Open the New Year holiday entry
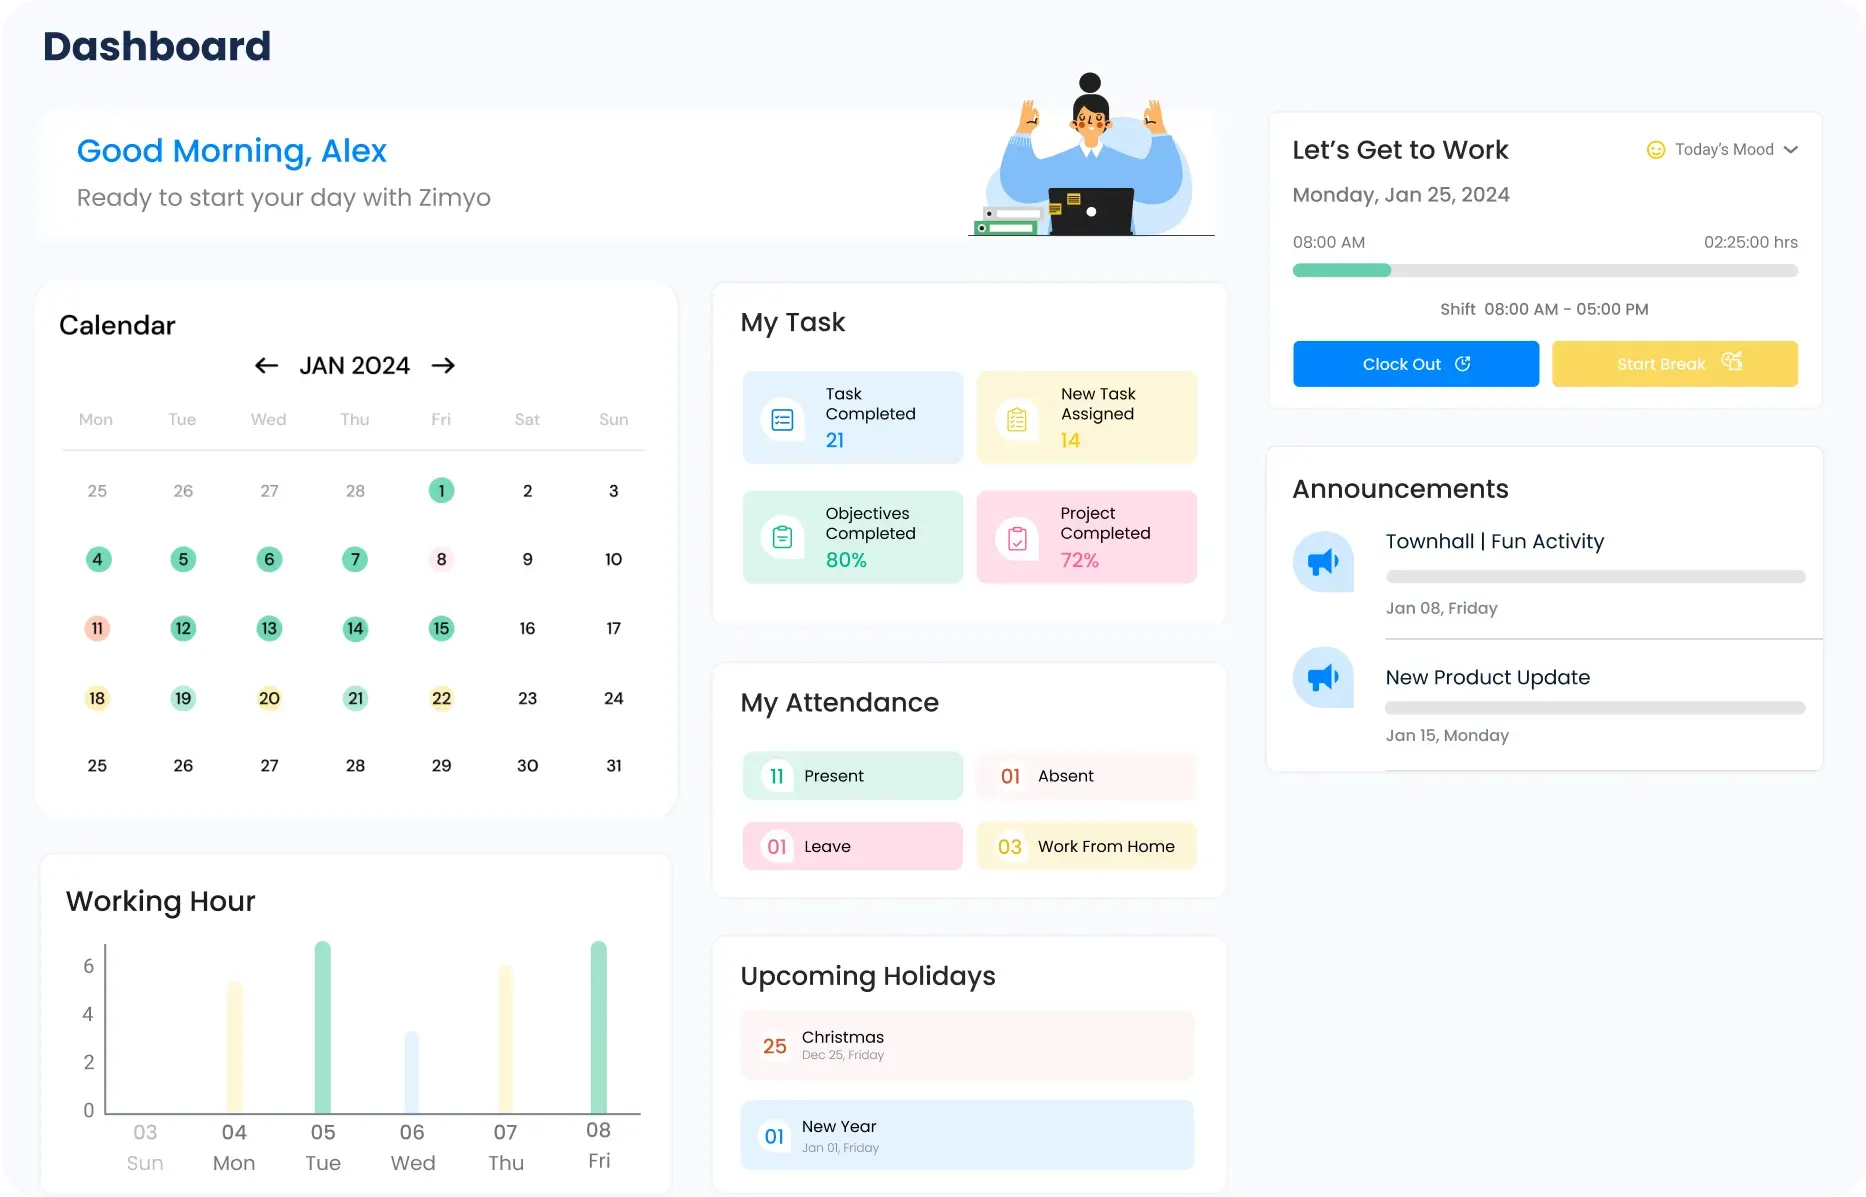 (x=967, y=1135)
